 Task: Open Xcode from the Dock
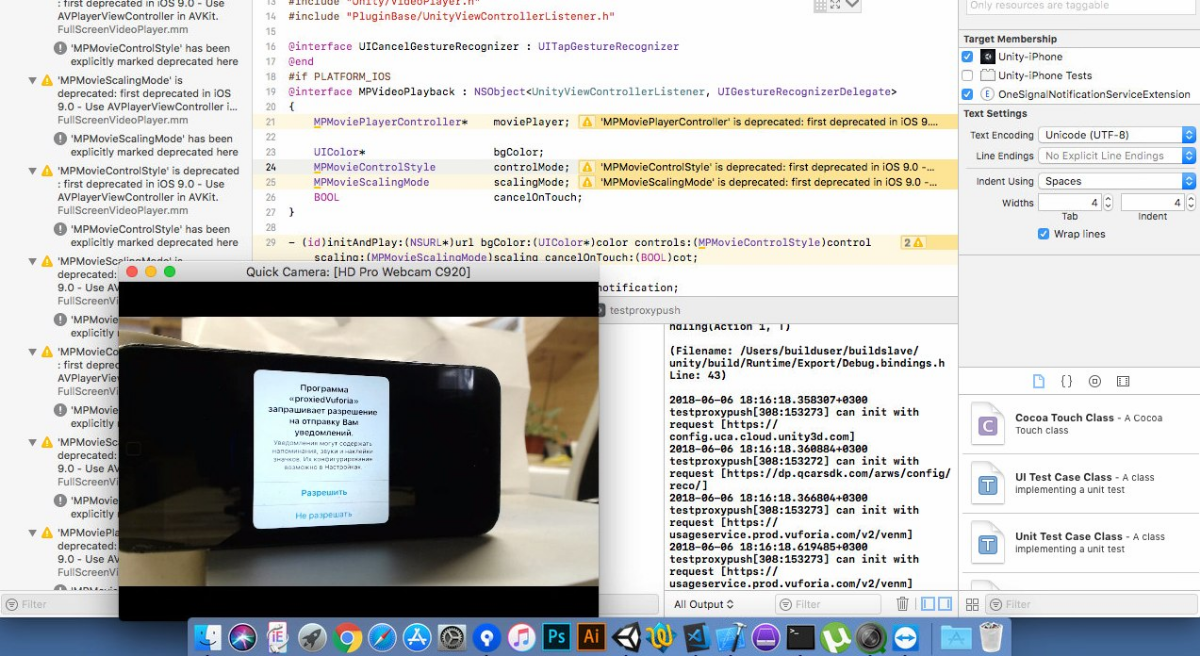pos(733,636)
